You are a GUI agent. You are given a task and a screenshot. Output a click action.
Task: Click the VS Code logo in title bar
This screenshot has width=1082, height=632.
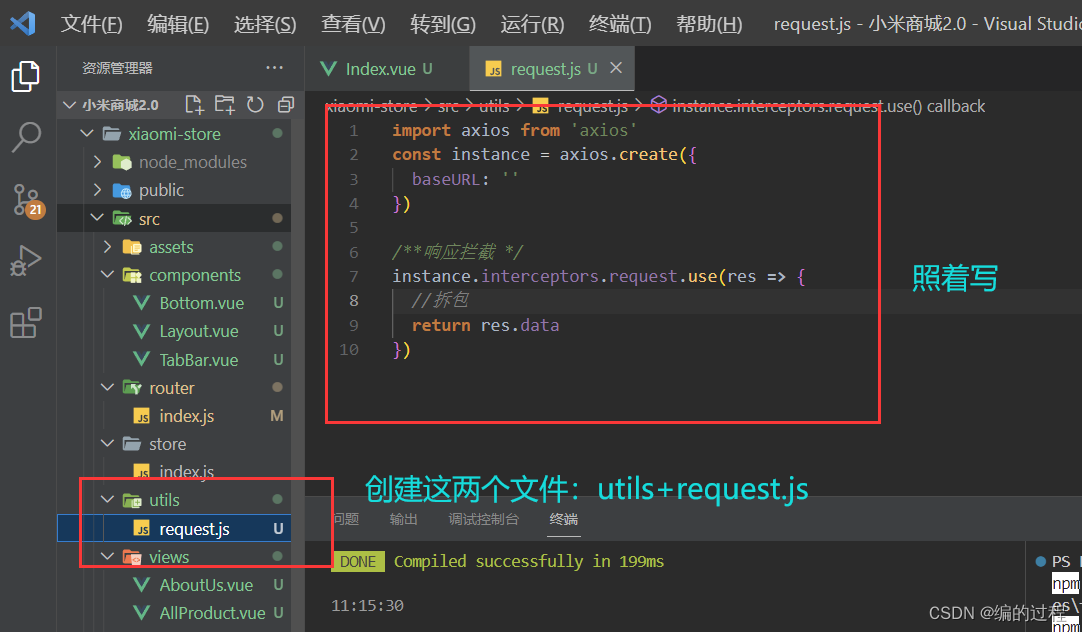coord(23,24)
